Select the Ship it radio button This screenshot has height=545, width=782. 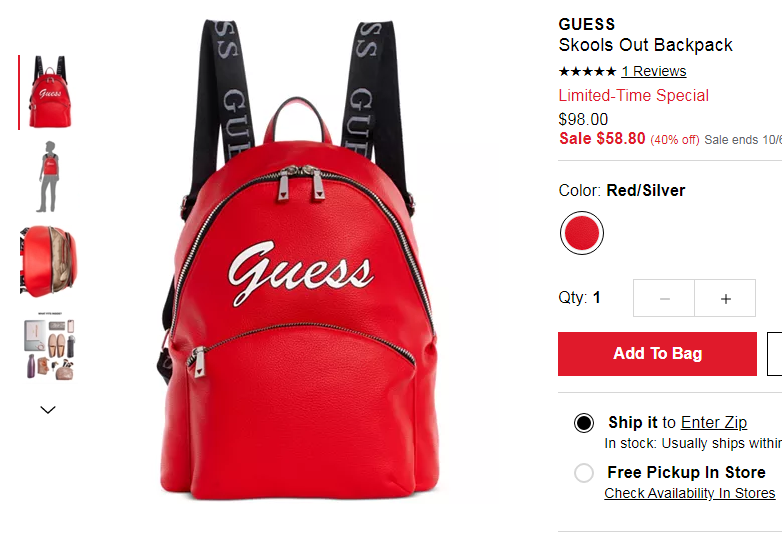click(x=584, y=423)
